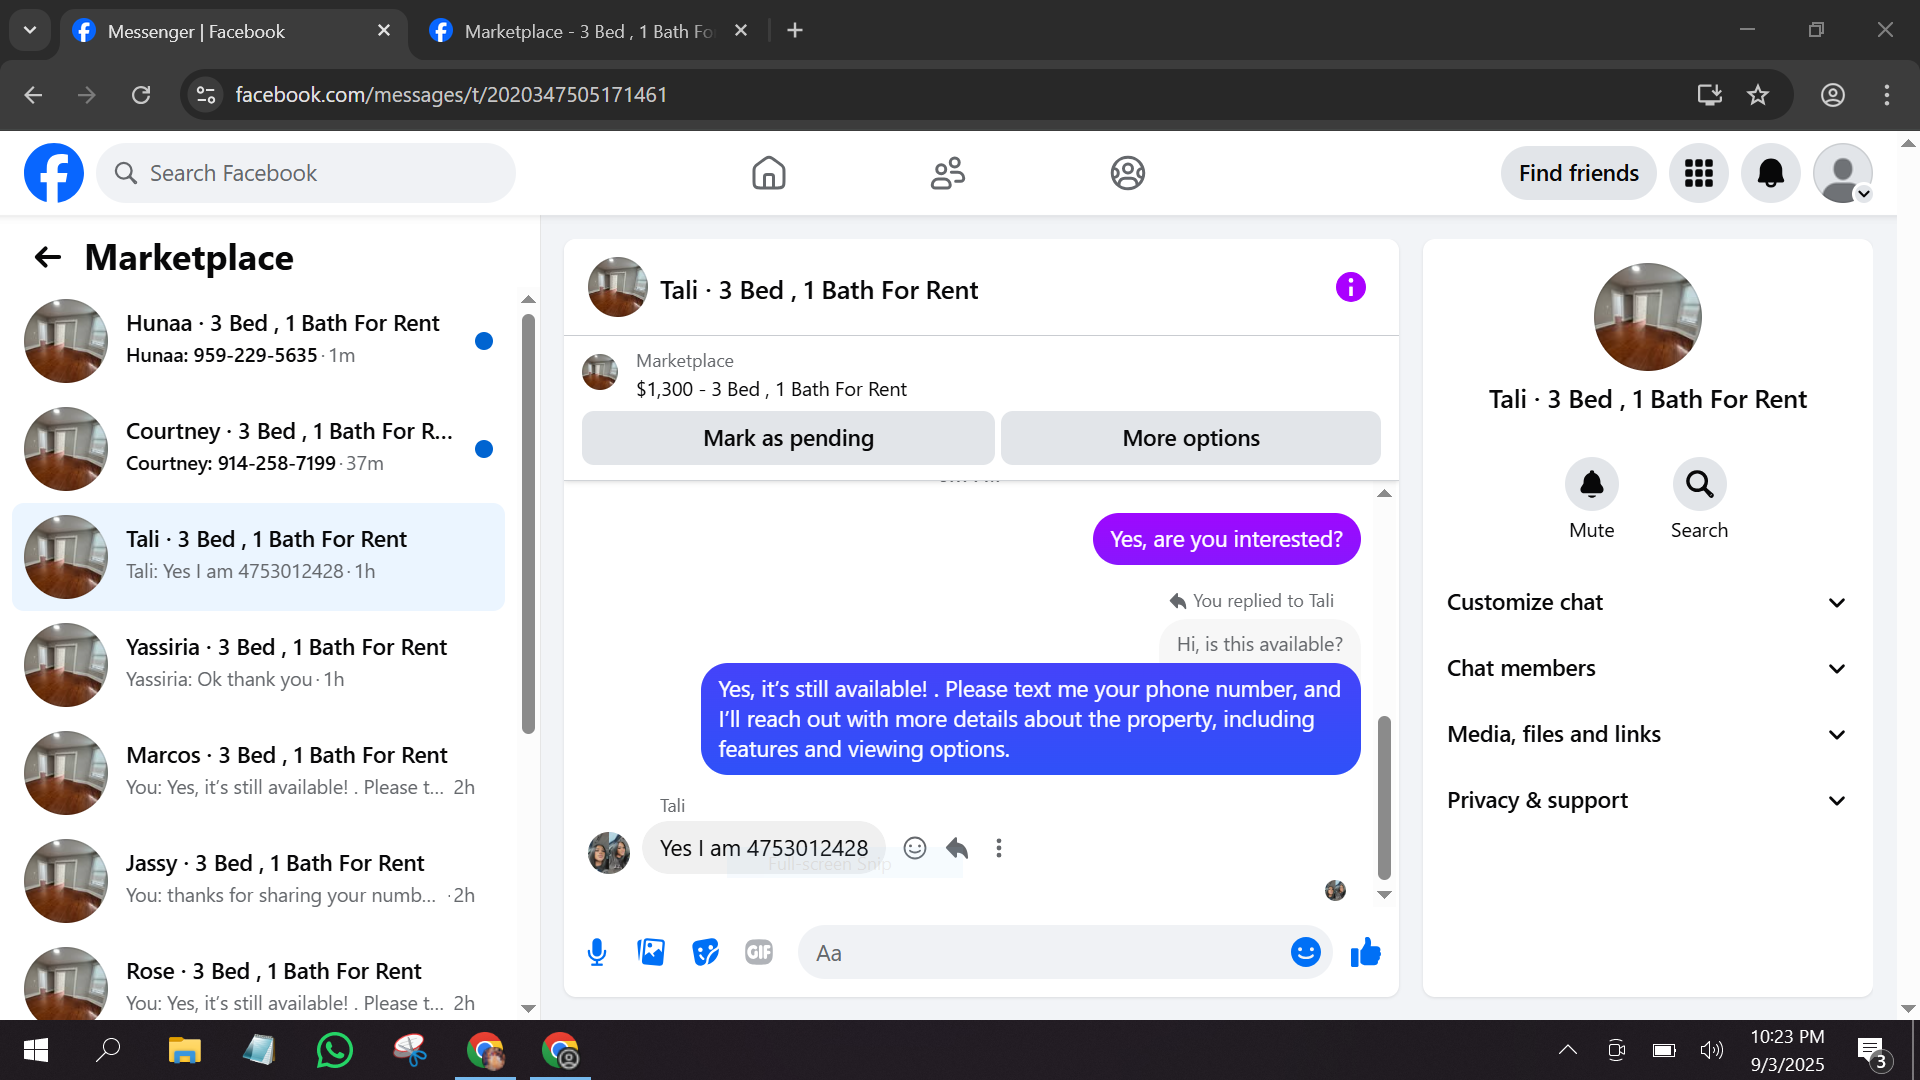This screenshot has height=1080, width=1920.
Task: Open the Chrome tab search dropdown
Action: (x=30, y=31)
